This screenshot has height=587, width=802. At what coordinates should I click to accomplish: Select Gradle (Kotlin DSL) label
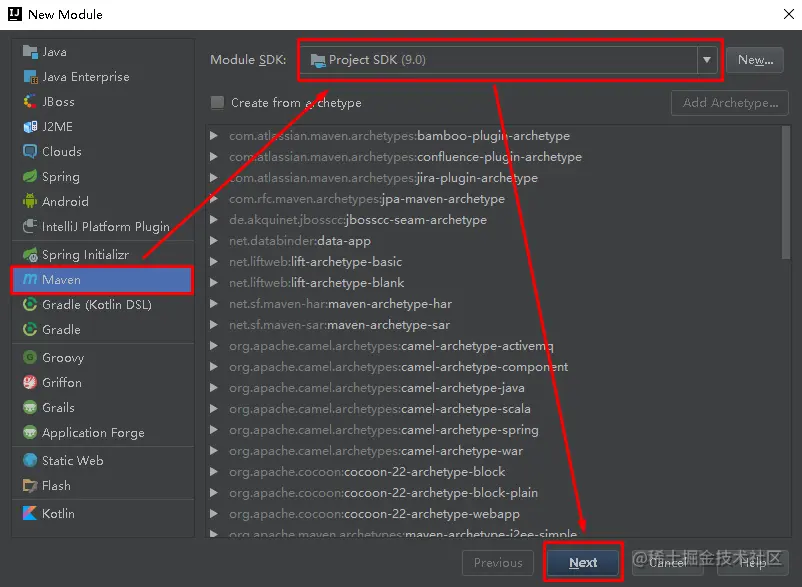[97, 305]
